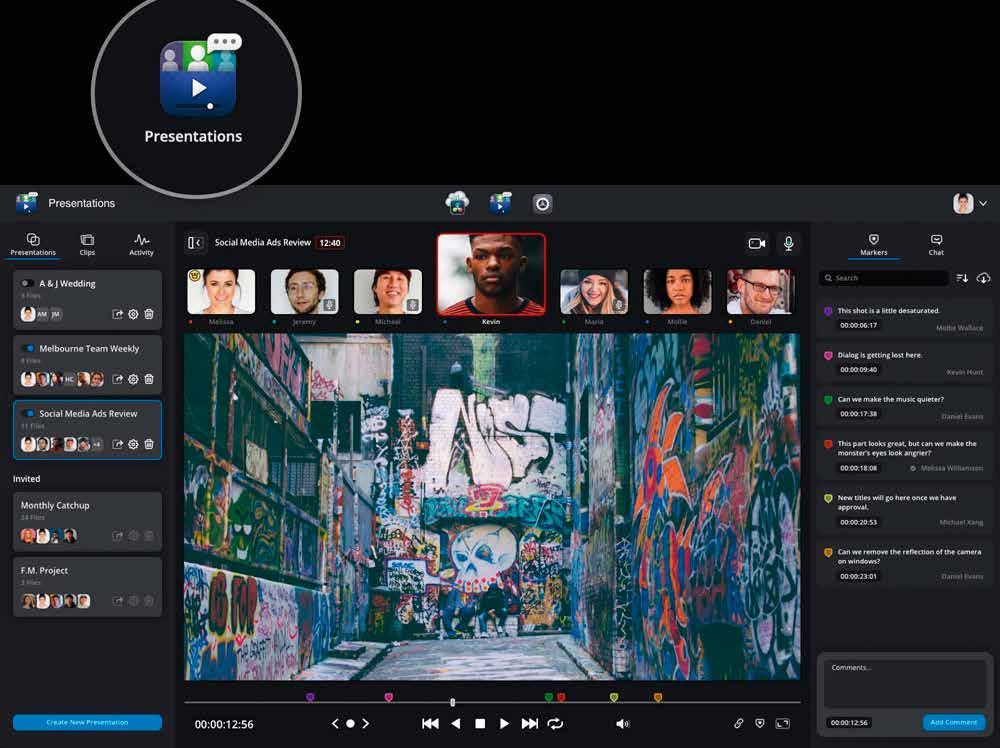
Task: Skip to the next clip
Action: click(x=529, y=723)
